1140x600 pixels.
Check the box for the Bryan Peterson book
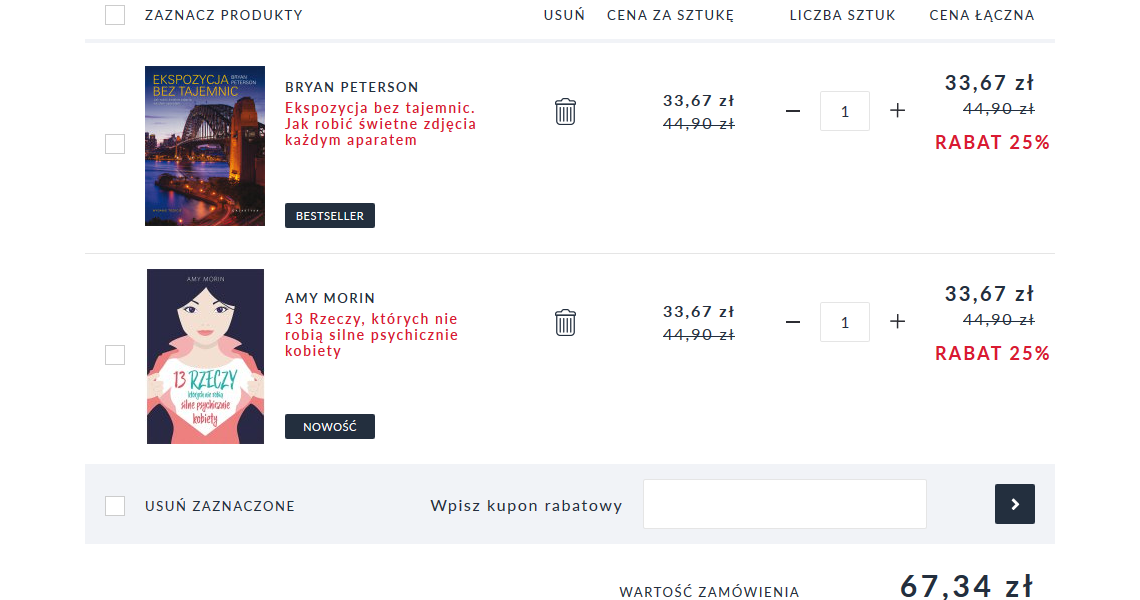click(x=115, y=144)
